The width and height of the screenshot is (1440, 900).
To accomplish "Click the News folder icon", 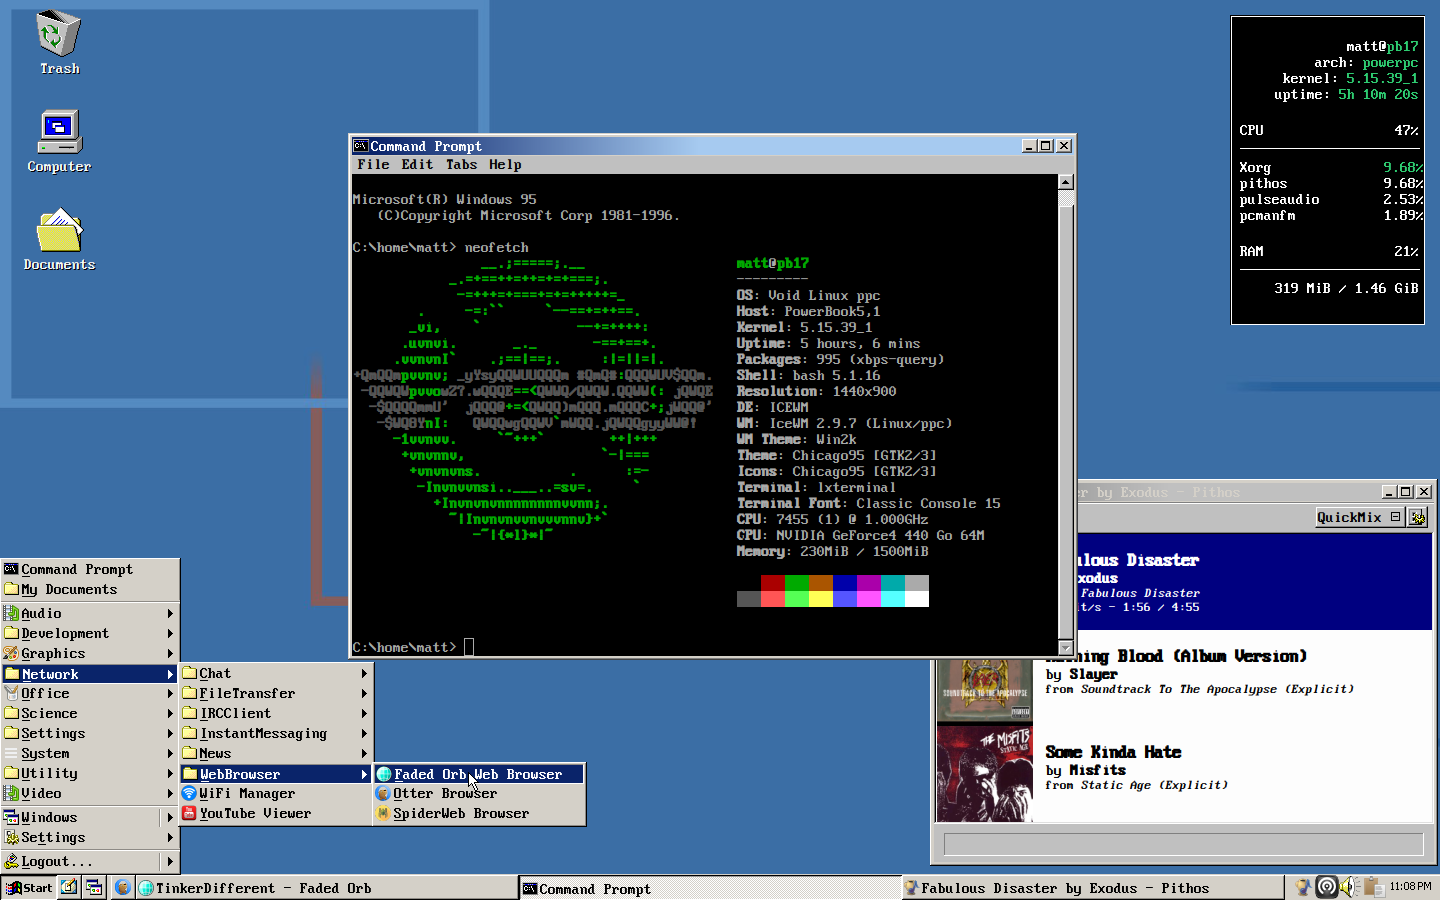I will (x=190, y=753).
